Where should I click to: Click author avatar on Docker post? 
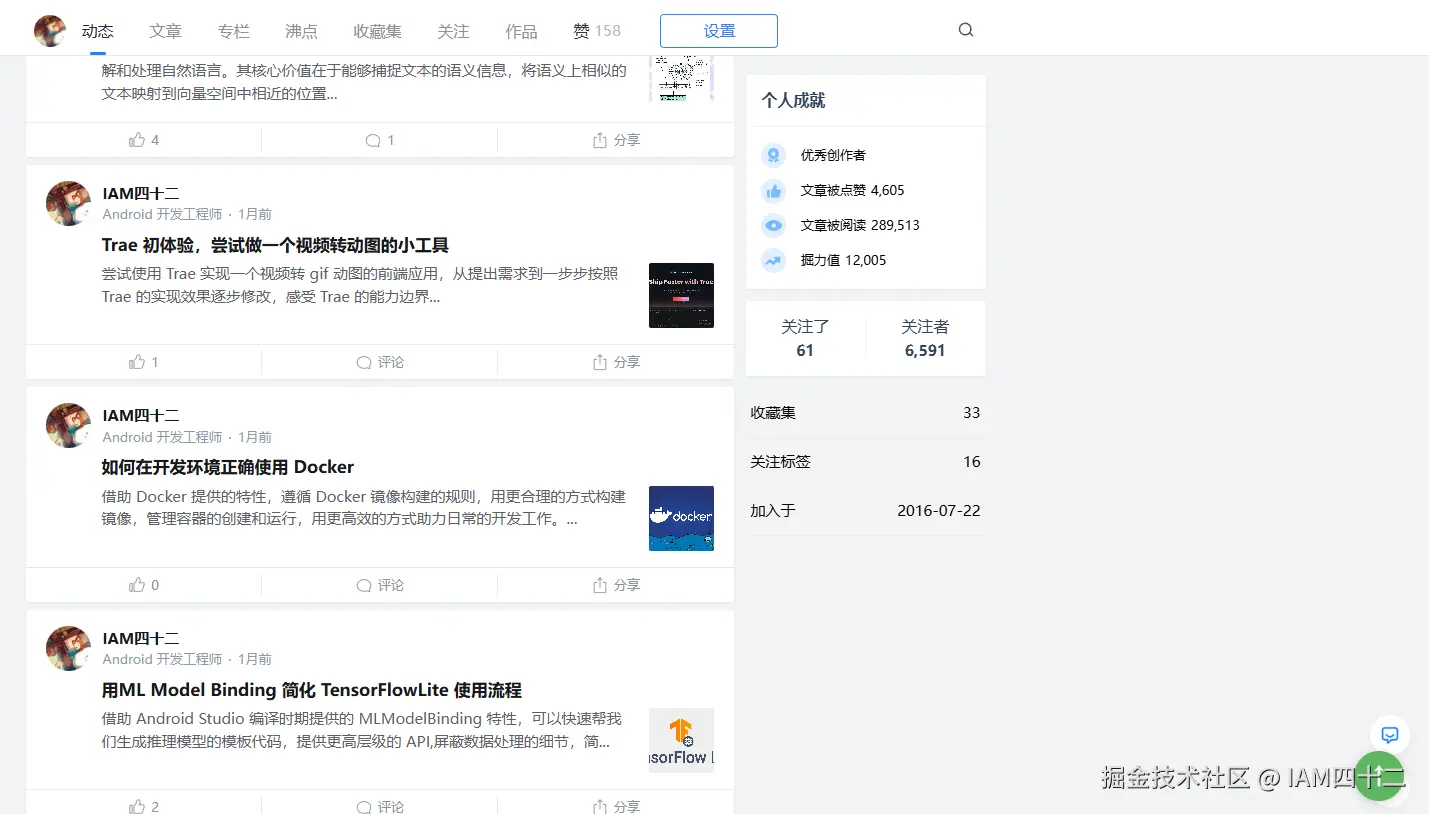[68, 425]
